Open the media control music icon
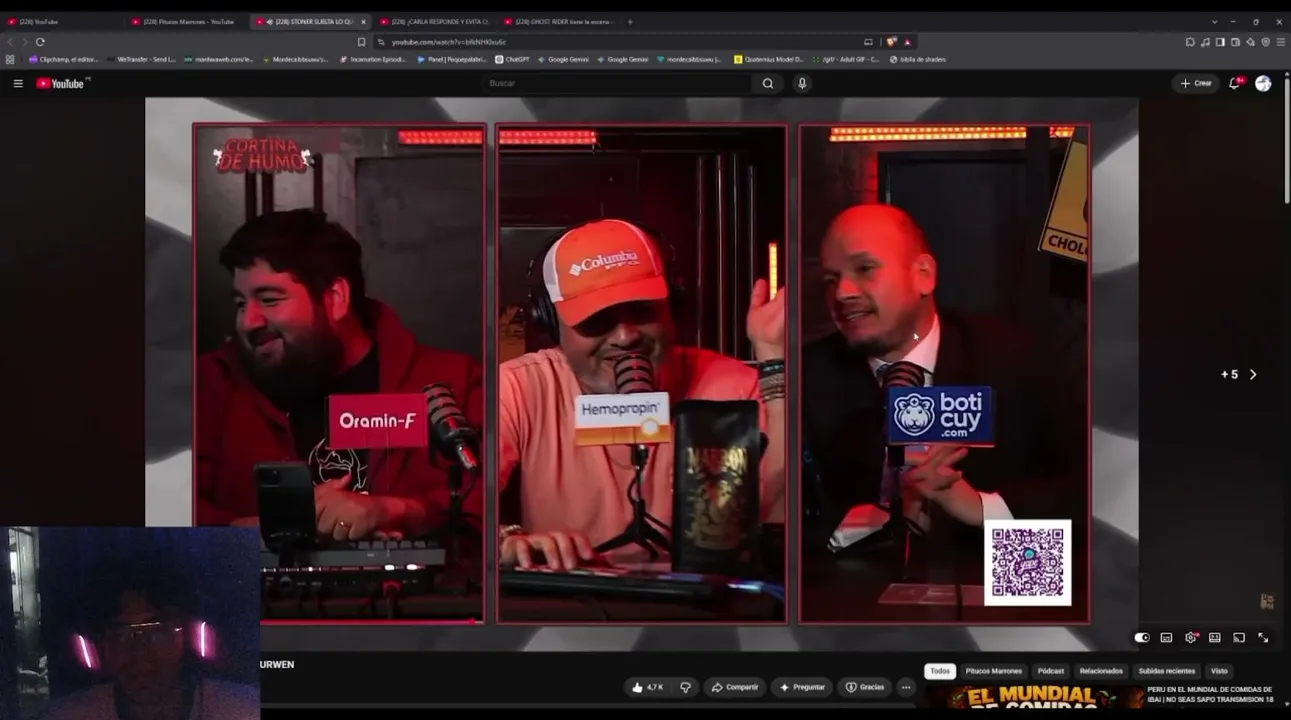Screen dimensions: 1291x720 coord(1205,42)
